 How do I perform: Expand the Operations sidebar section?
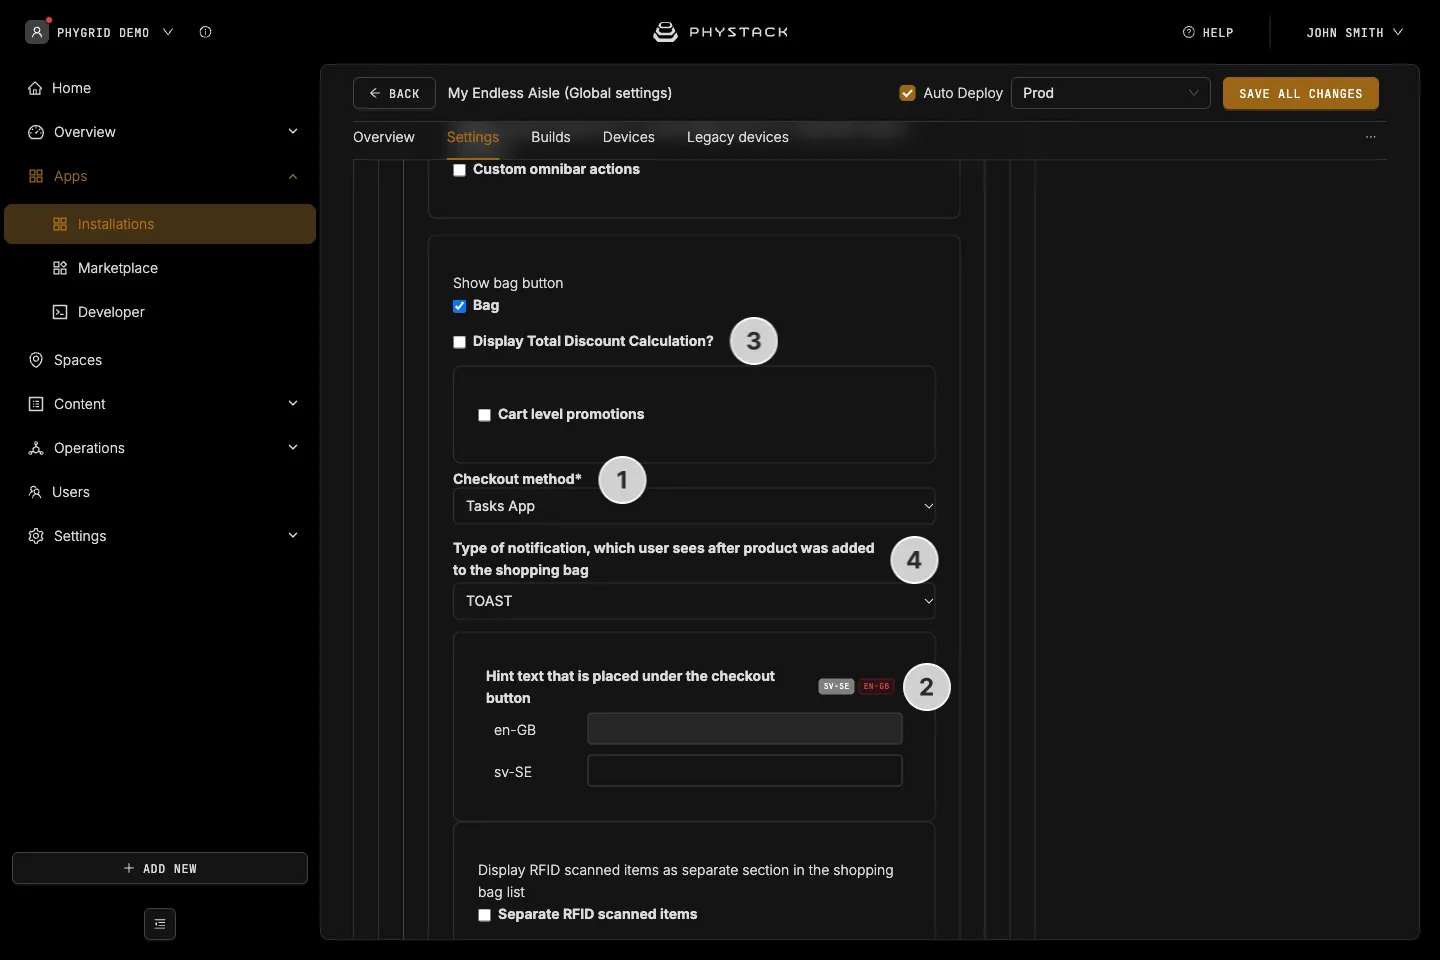pos(293,448)
